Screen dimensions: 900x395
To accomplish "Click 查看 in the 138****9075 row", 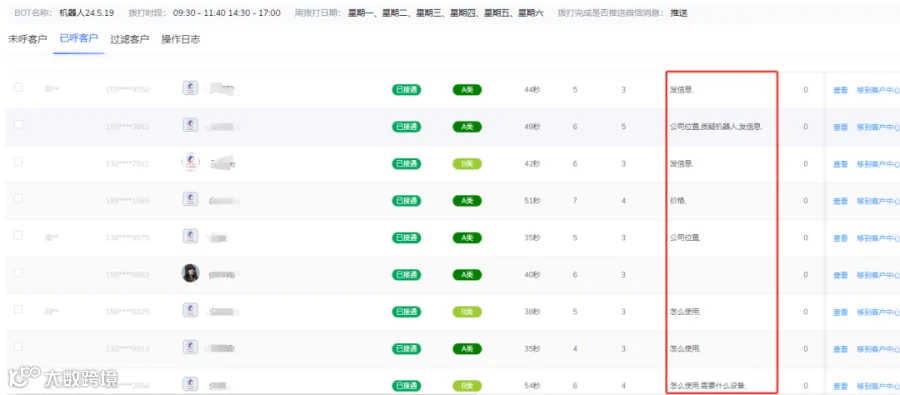I will coord(840,238).
